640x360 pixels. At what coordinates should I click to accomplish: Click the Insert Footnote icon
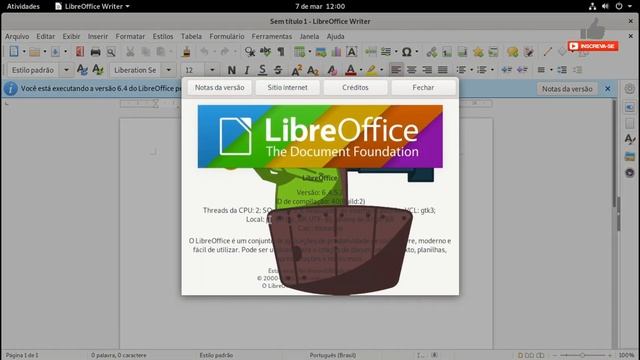pos(447,52)
